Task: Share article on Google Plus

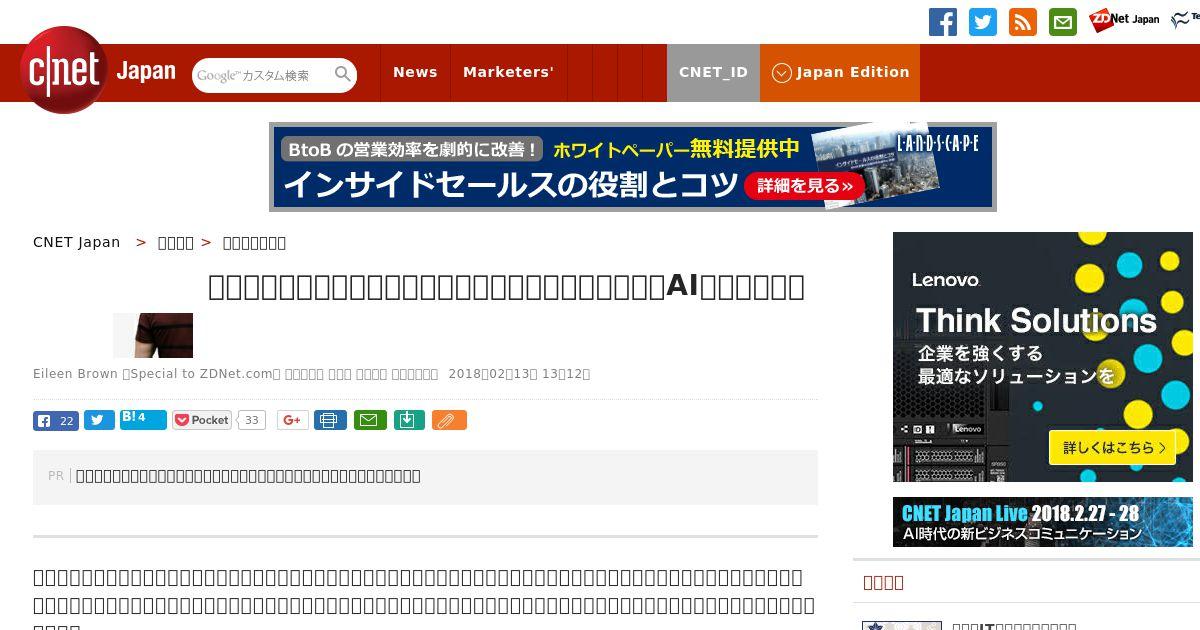Action: (293, 420)
